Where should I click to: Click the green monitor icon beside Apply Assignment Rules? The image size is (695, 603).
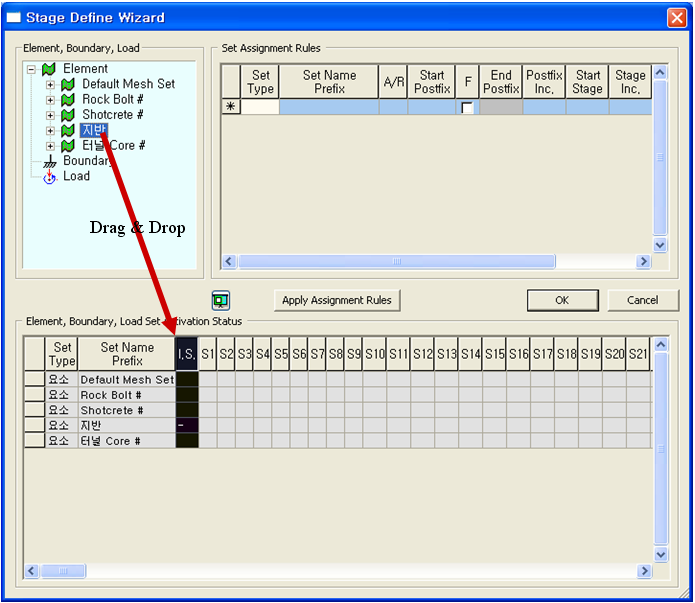pyautogui.click(x=221, y=300)
